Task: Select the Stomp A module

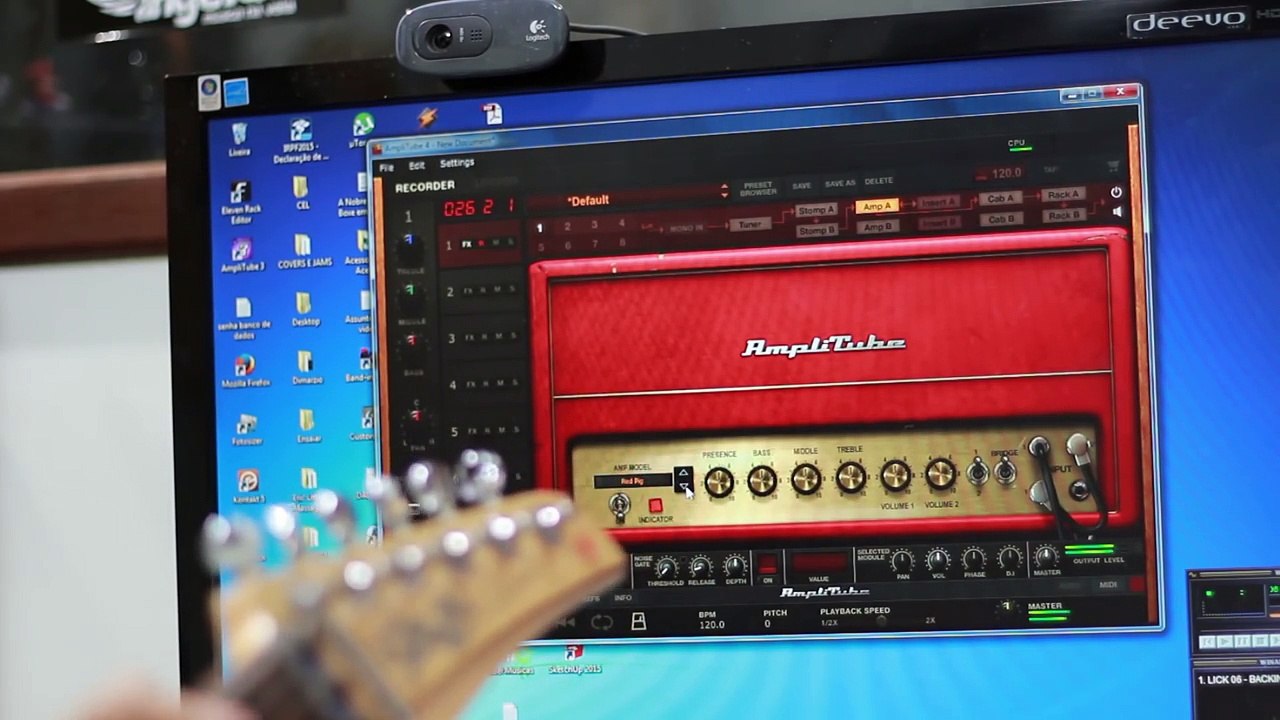Action: point(816,211)
